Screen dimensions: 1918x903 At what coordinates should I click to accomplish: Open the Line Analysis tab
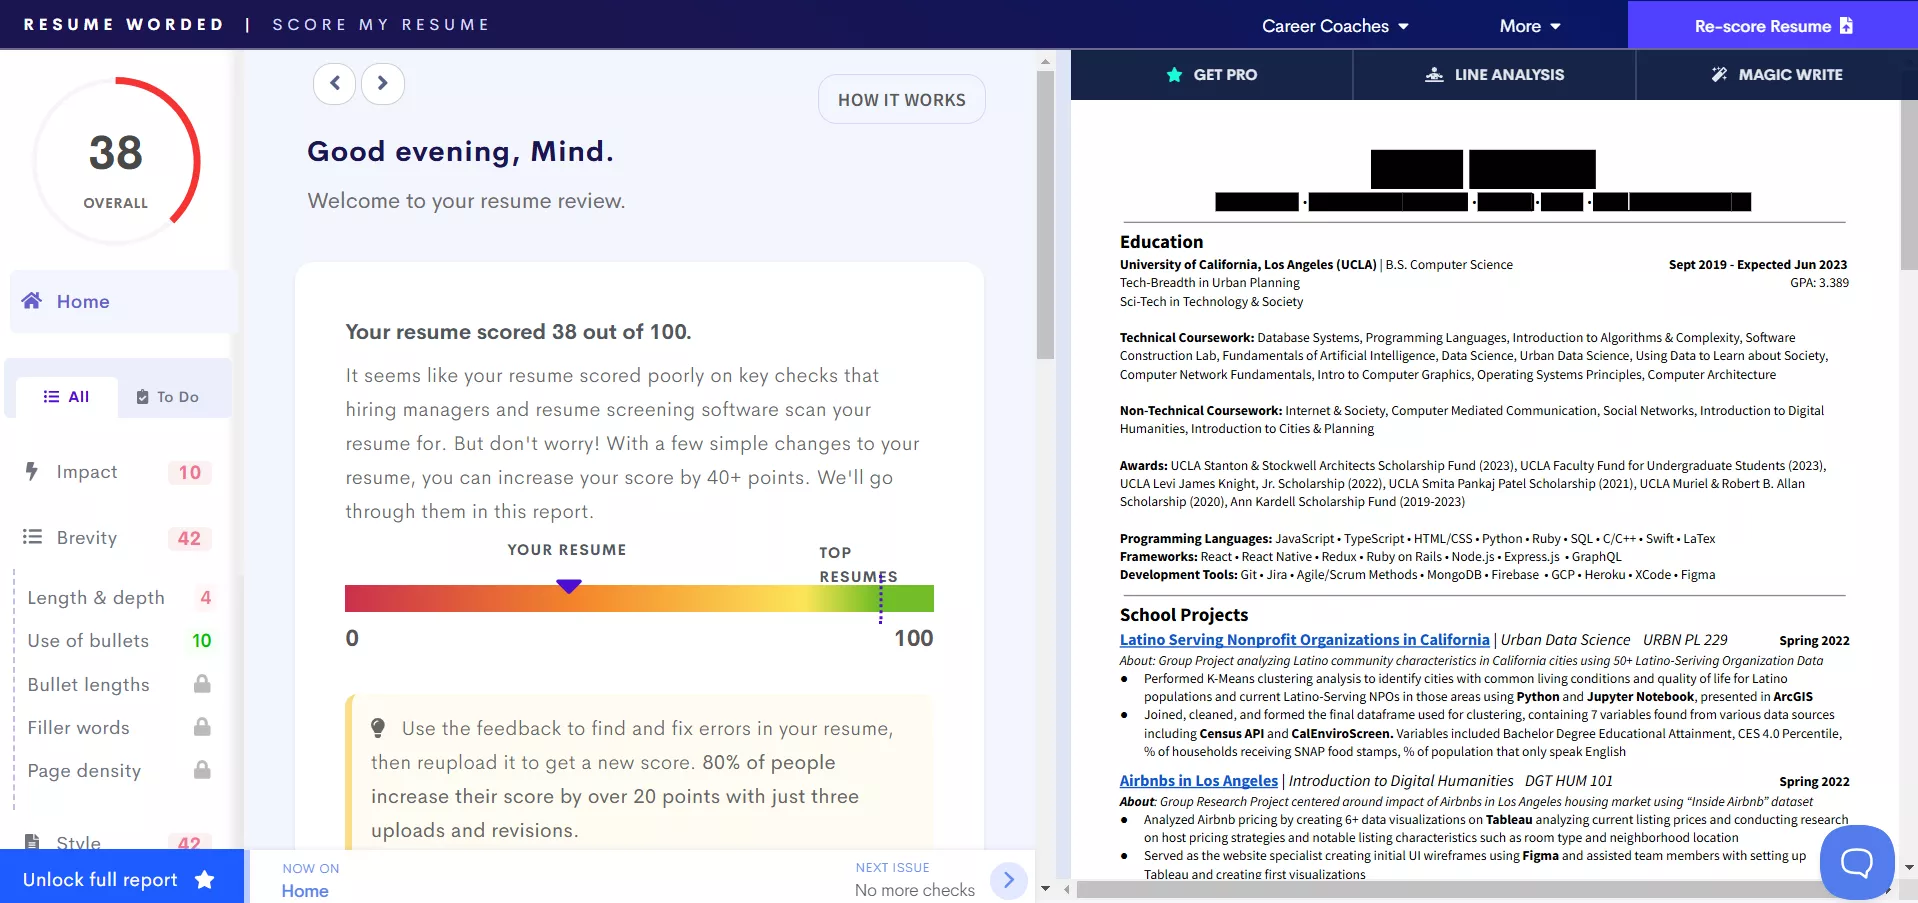click(x=1494, y=75)
